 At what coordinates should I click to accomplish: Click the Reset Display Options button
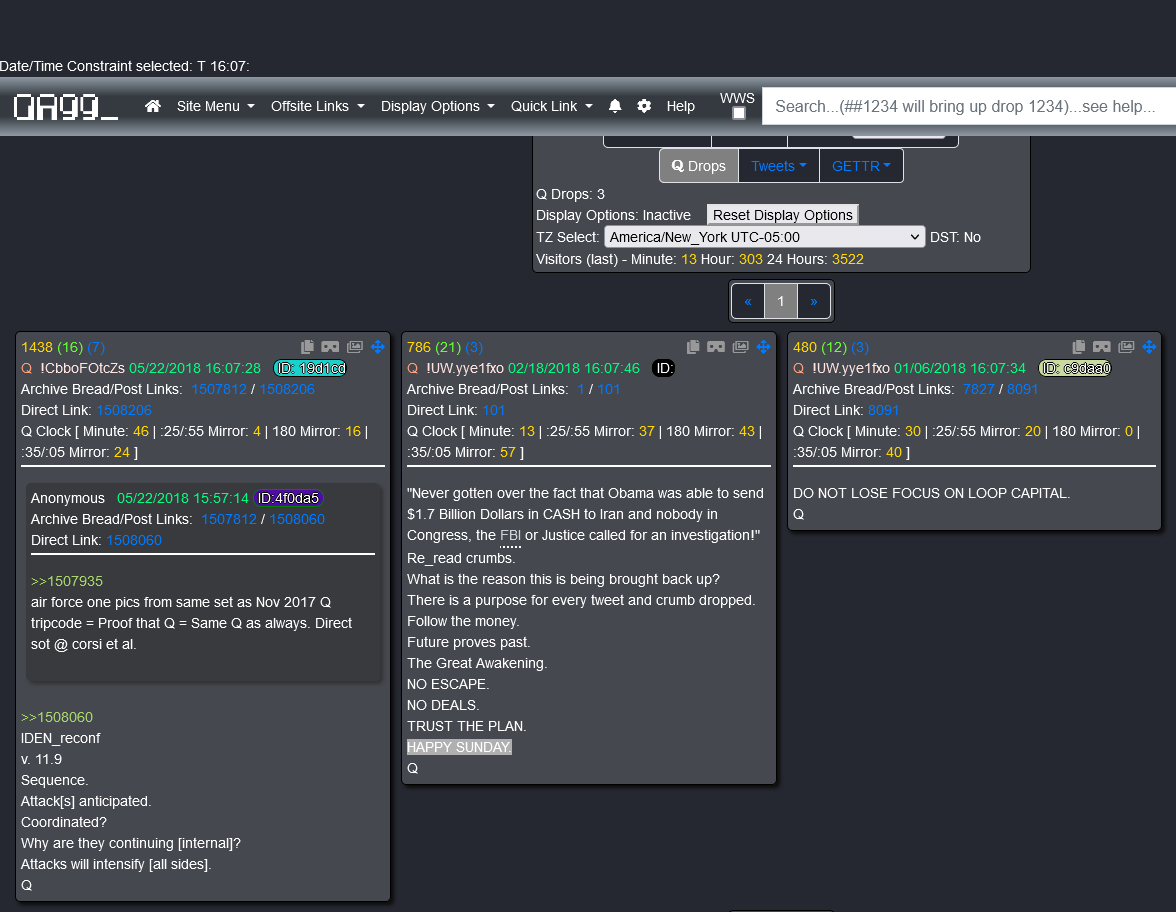pyautogui.click(x=782, y=215)
